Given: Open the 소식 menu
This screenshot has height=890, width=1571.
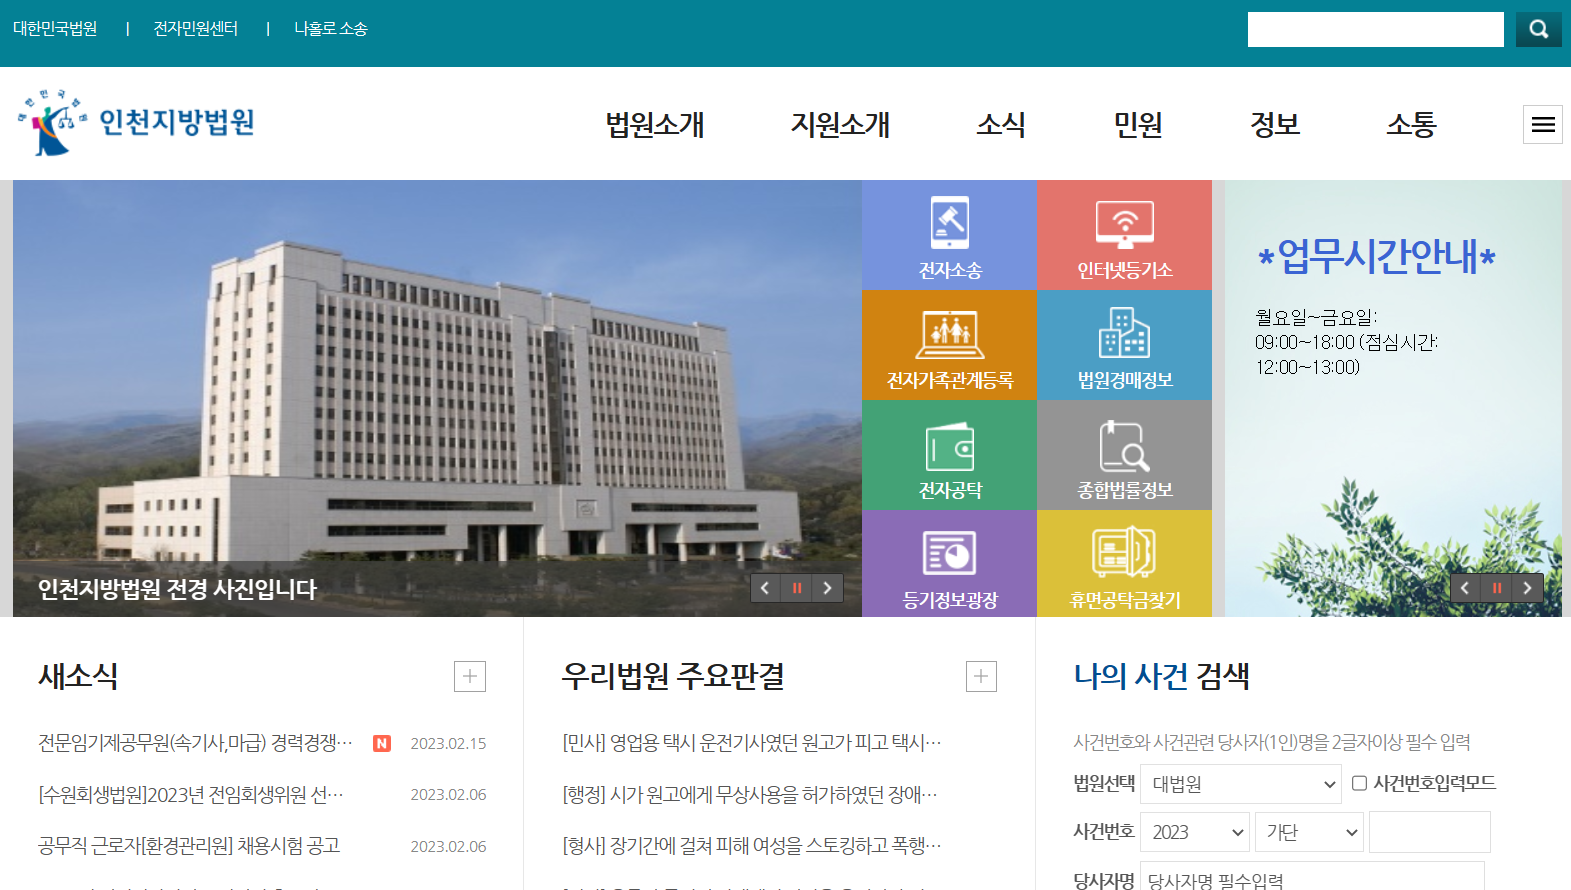Looking at the screenshot, I should (1001, 125).
